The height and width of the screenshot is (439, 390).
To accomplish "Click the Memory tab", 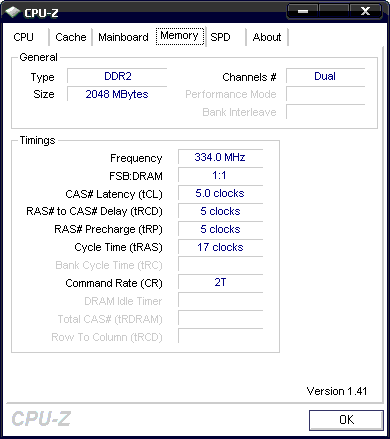I will [x=180, y=36].
